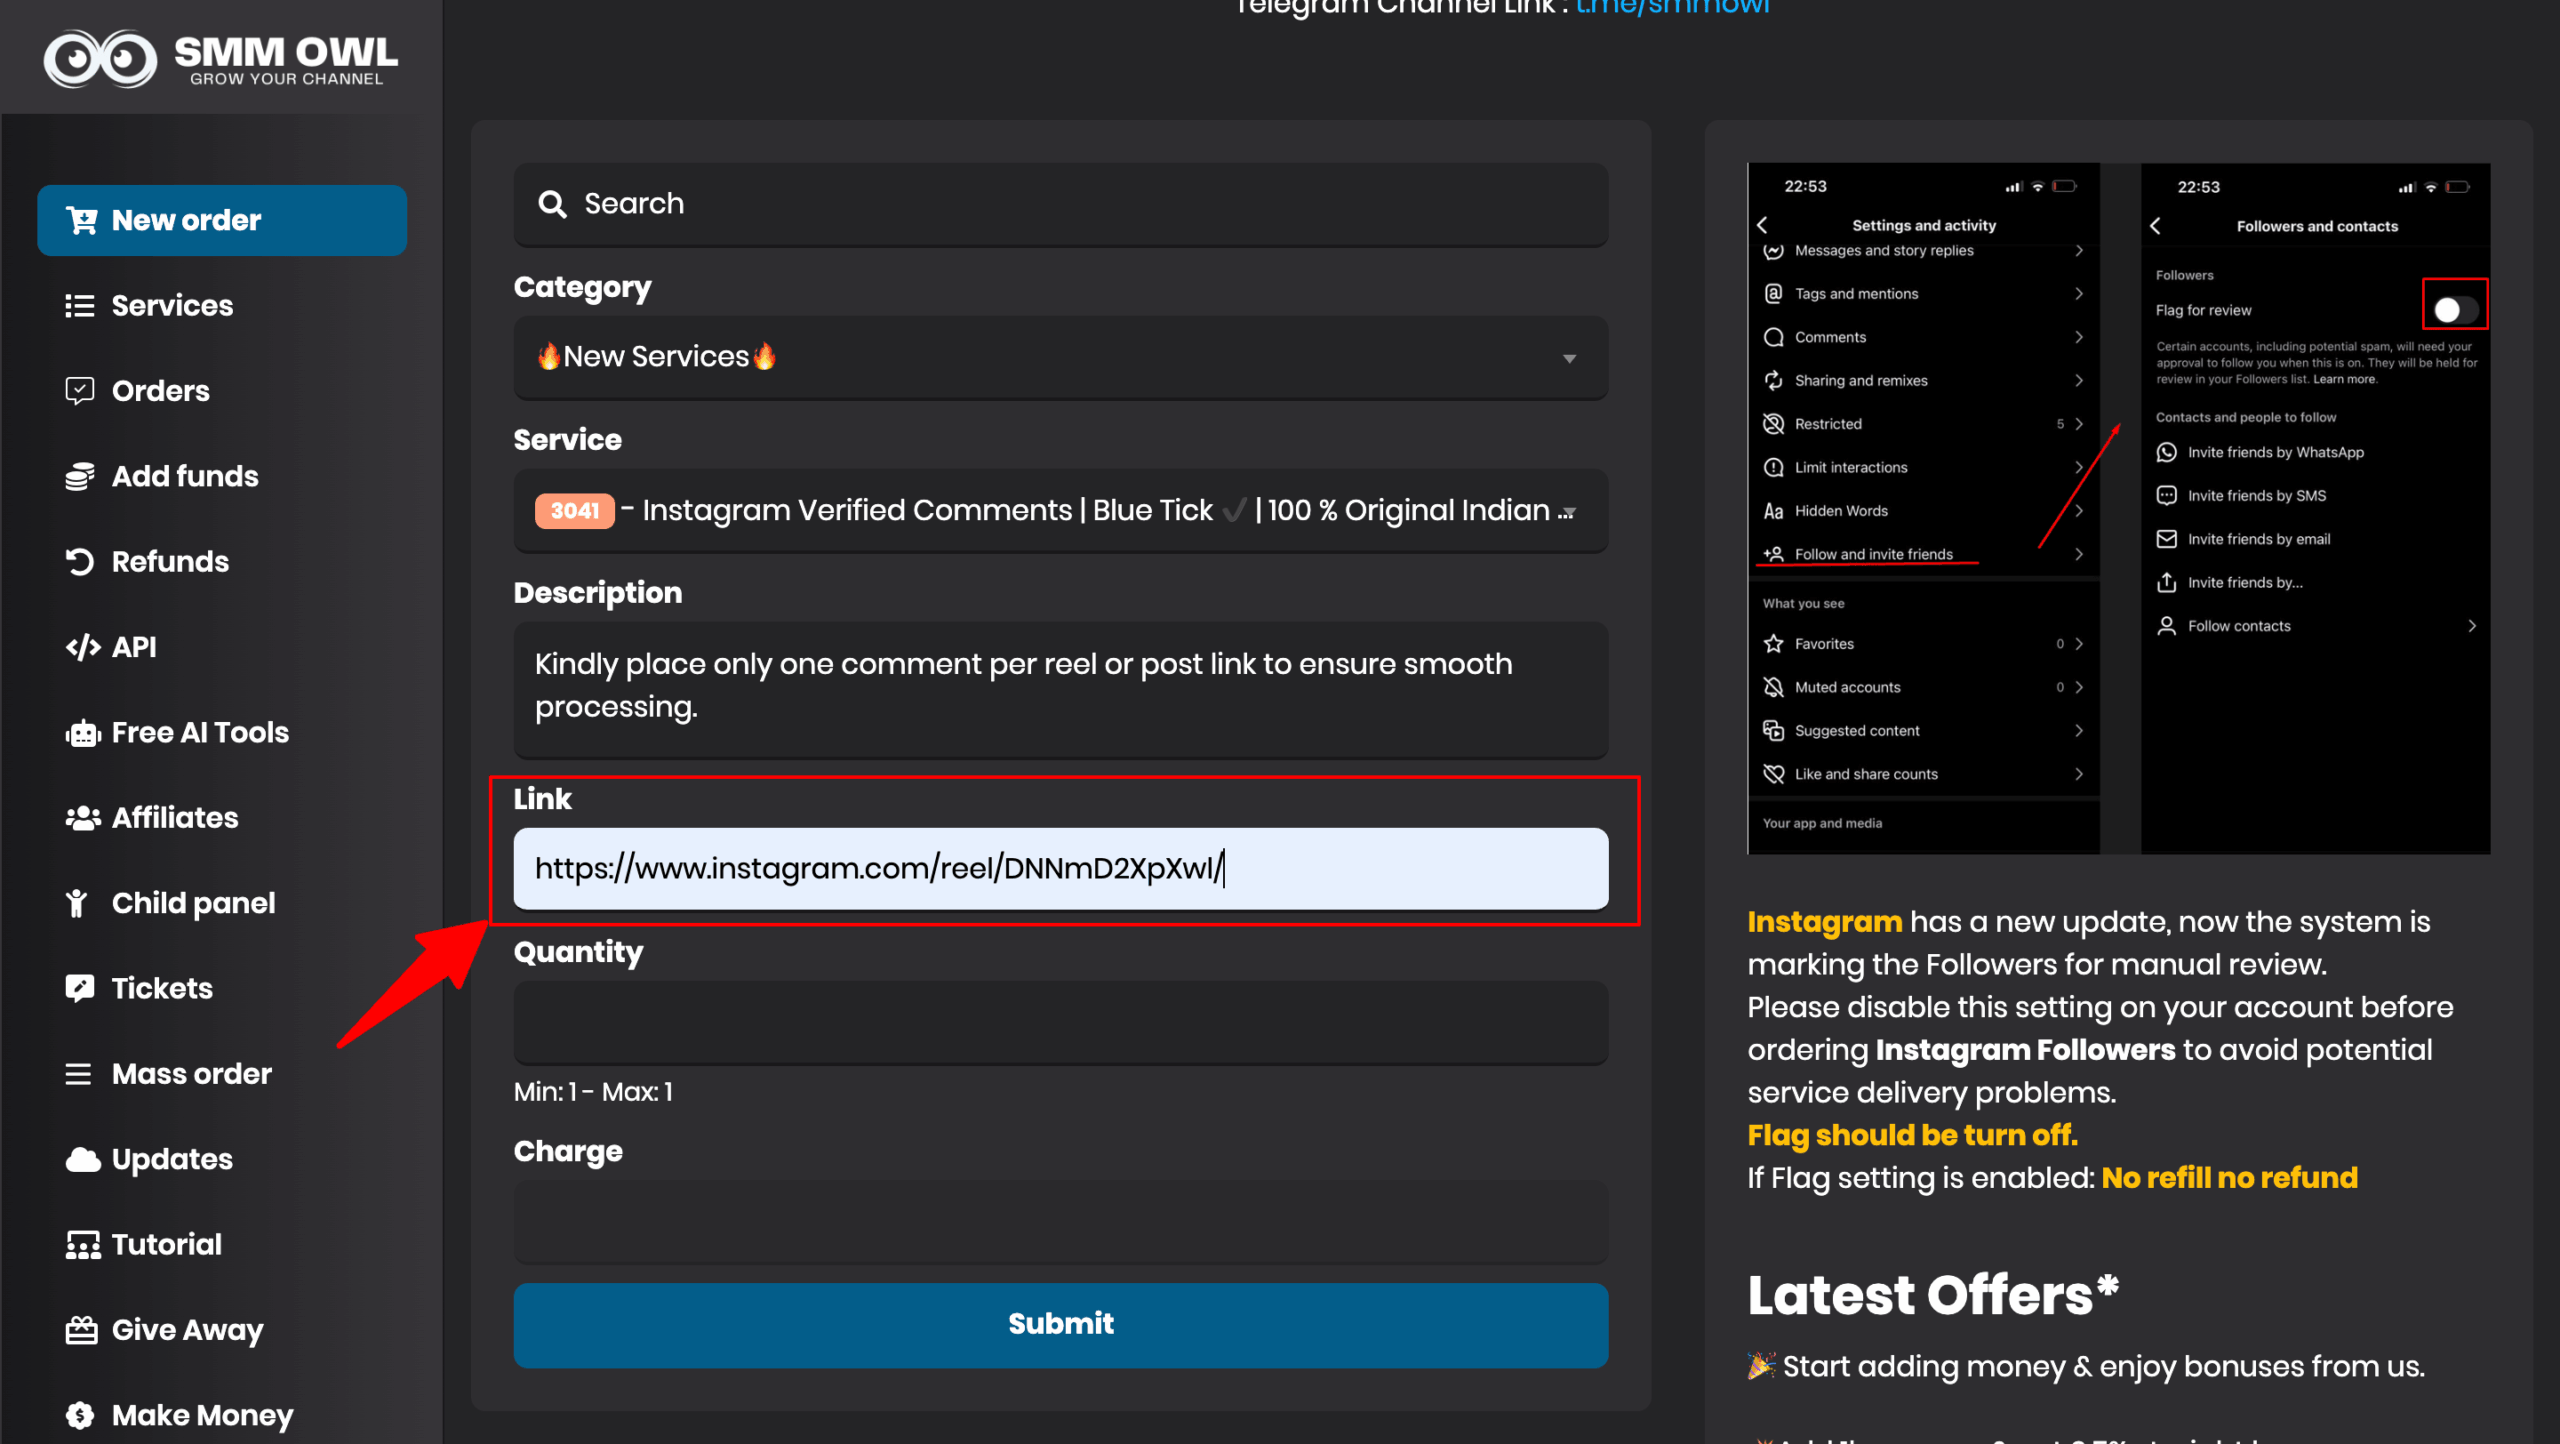Open the Refunds page
This screenshot has height=1444, width=2560.
[170, 562]
